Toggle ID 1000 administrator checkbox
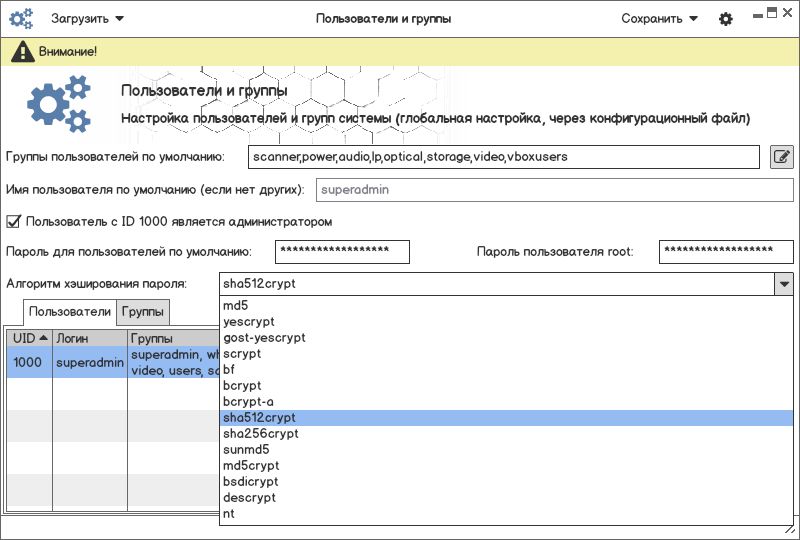This screenshot has width=800, height=540. 14,221
